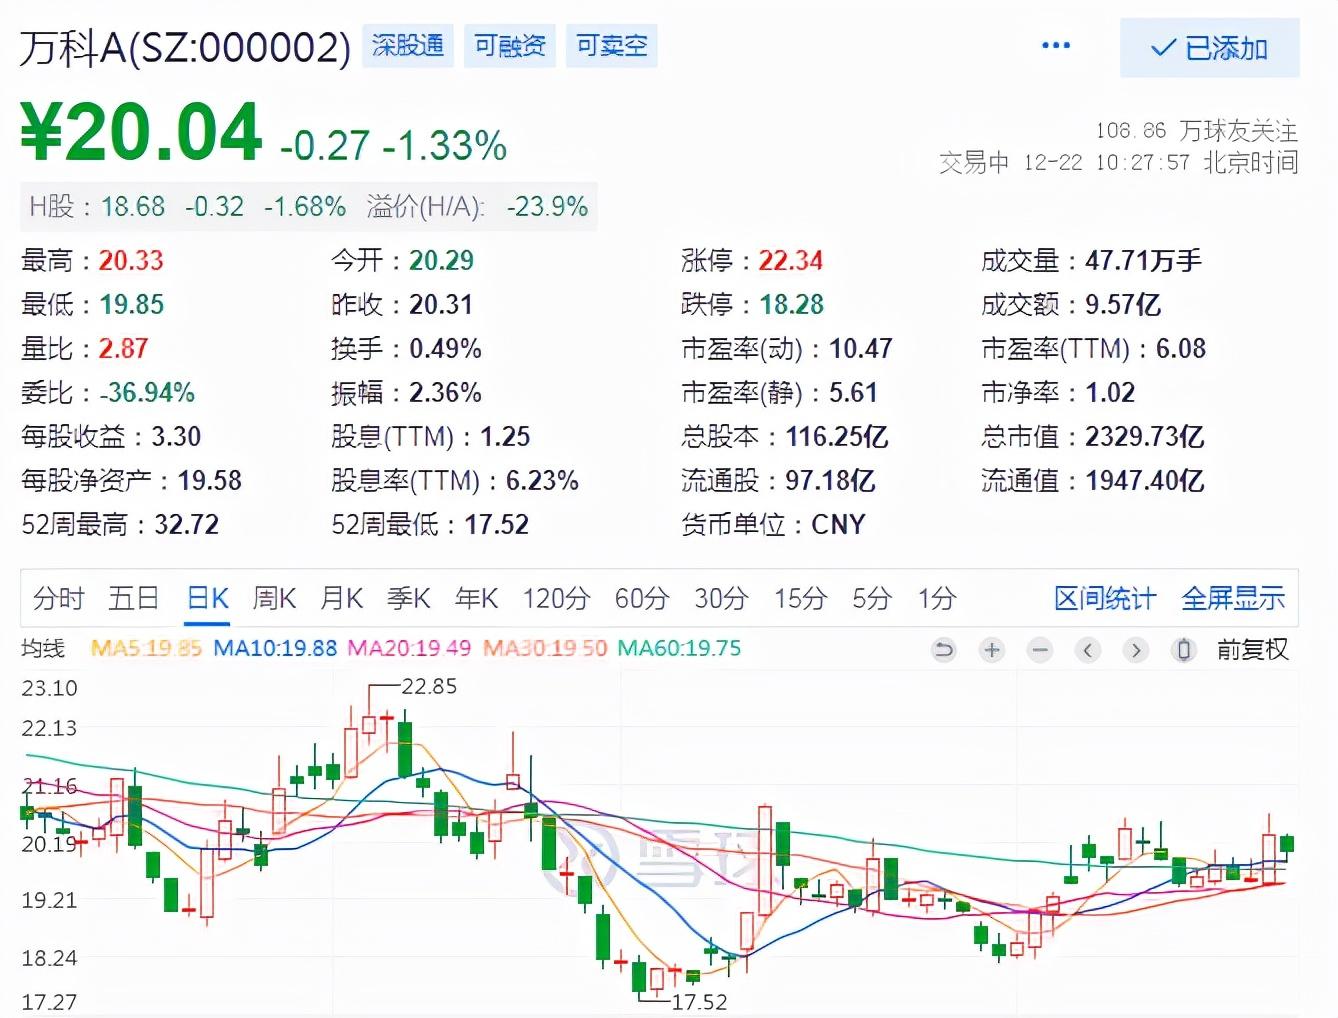
Task: Click the 今开 value 20.29
Action: tap(441, 261)
